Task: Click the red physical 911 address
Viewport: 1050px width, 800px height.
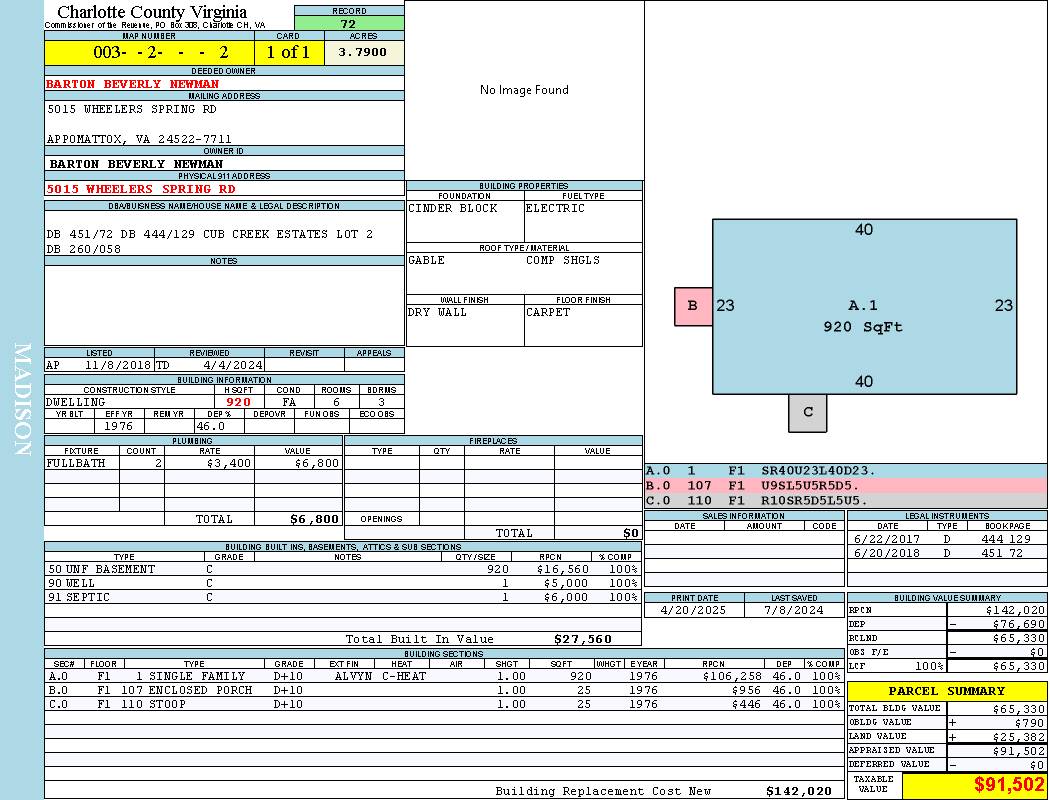Action: [141, 189]
